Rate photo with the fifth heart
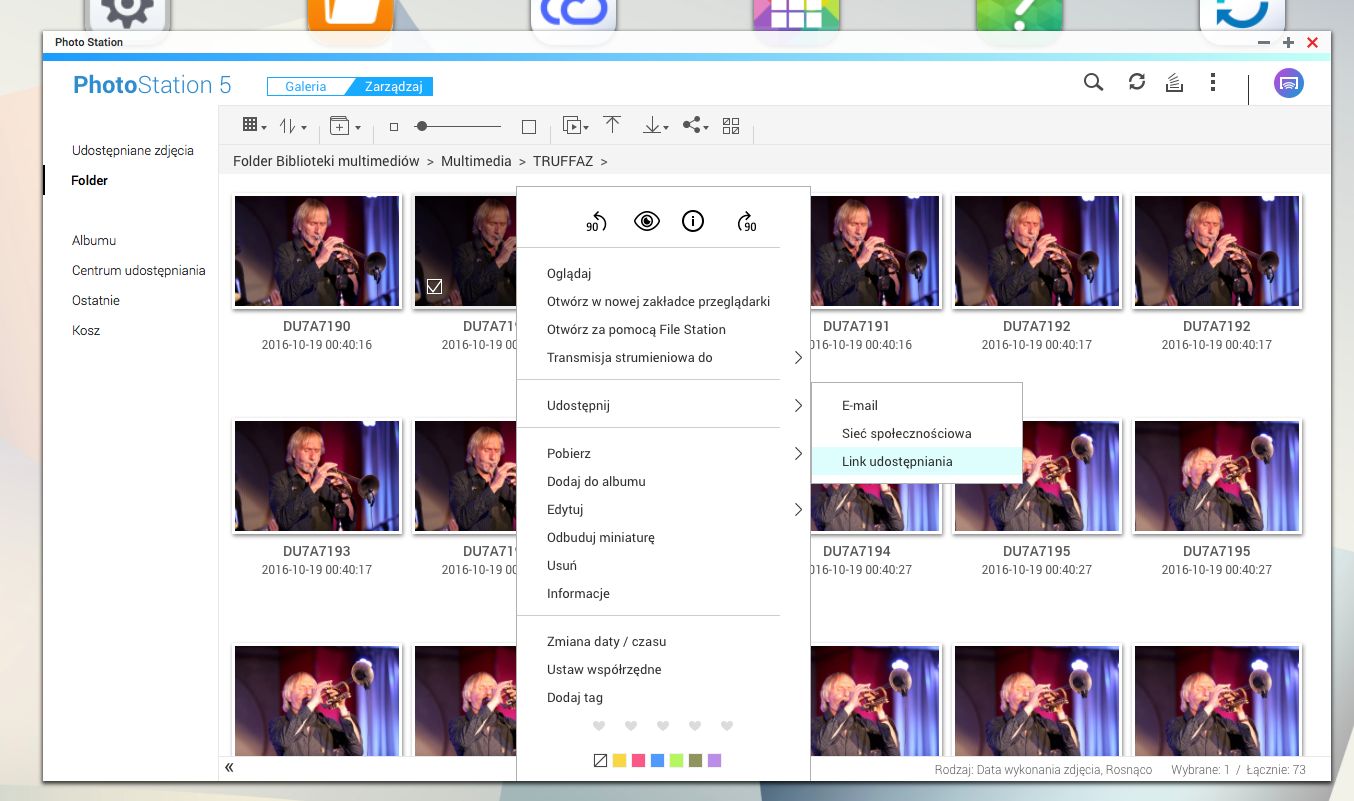 [727, 725]
